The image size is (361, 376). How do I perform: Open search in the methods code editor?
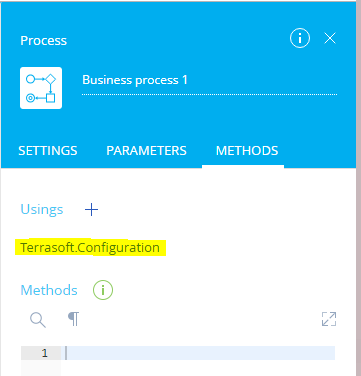38,320
